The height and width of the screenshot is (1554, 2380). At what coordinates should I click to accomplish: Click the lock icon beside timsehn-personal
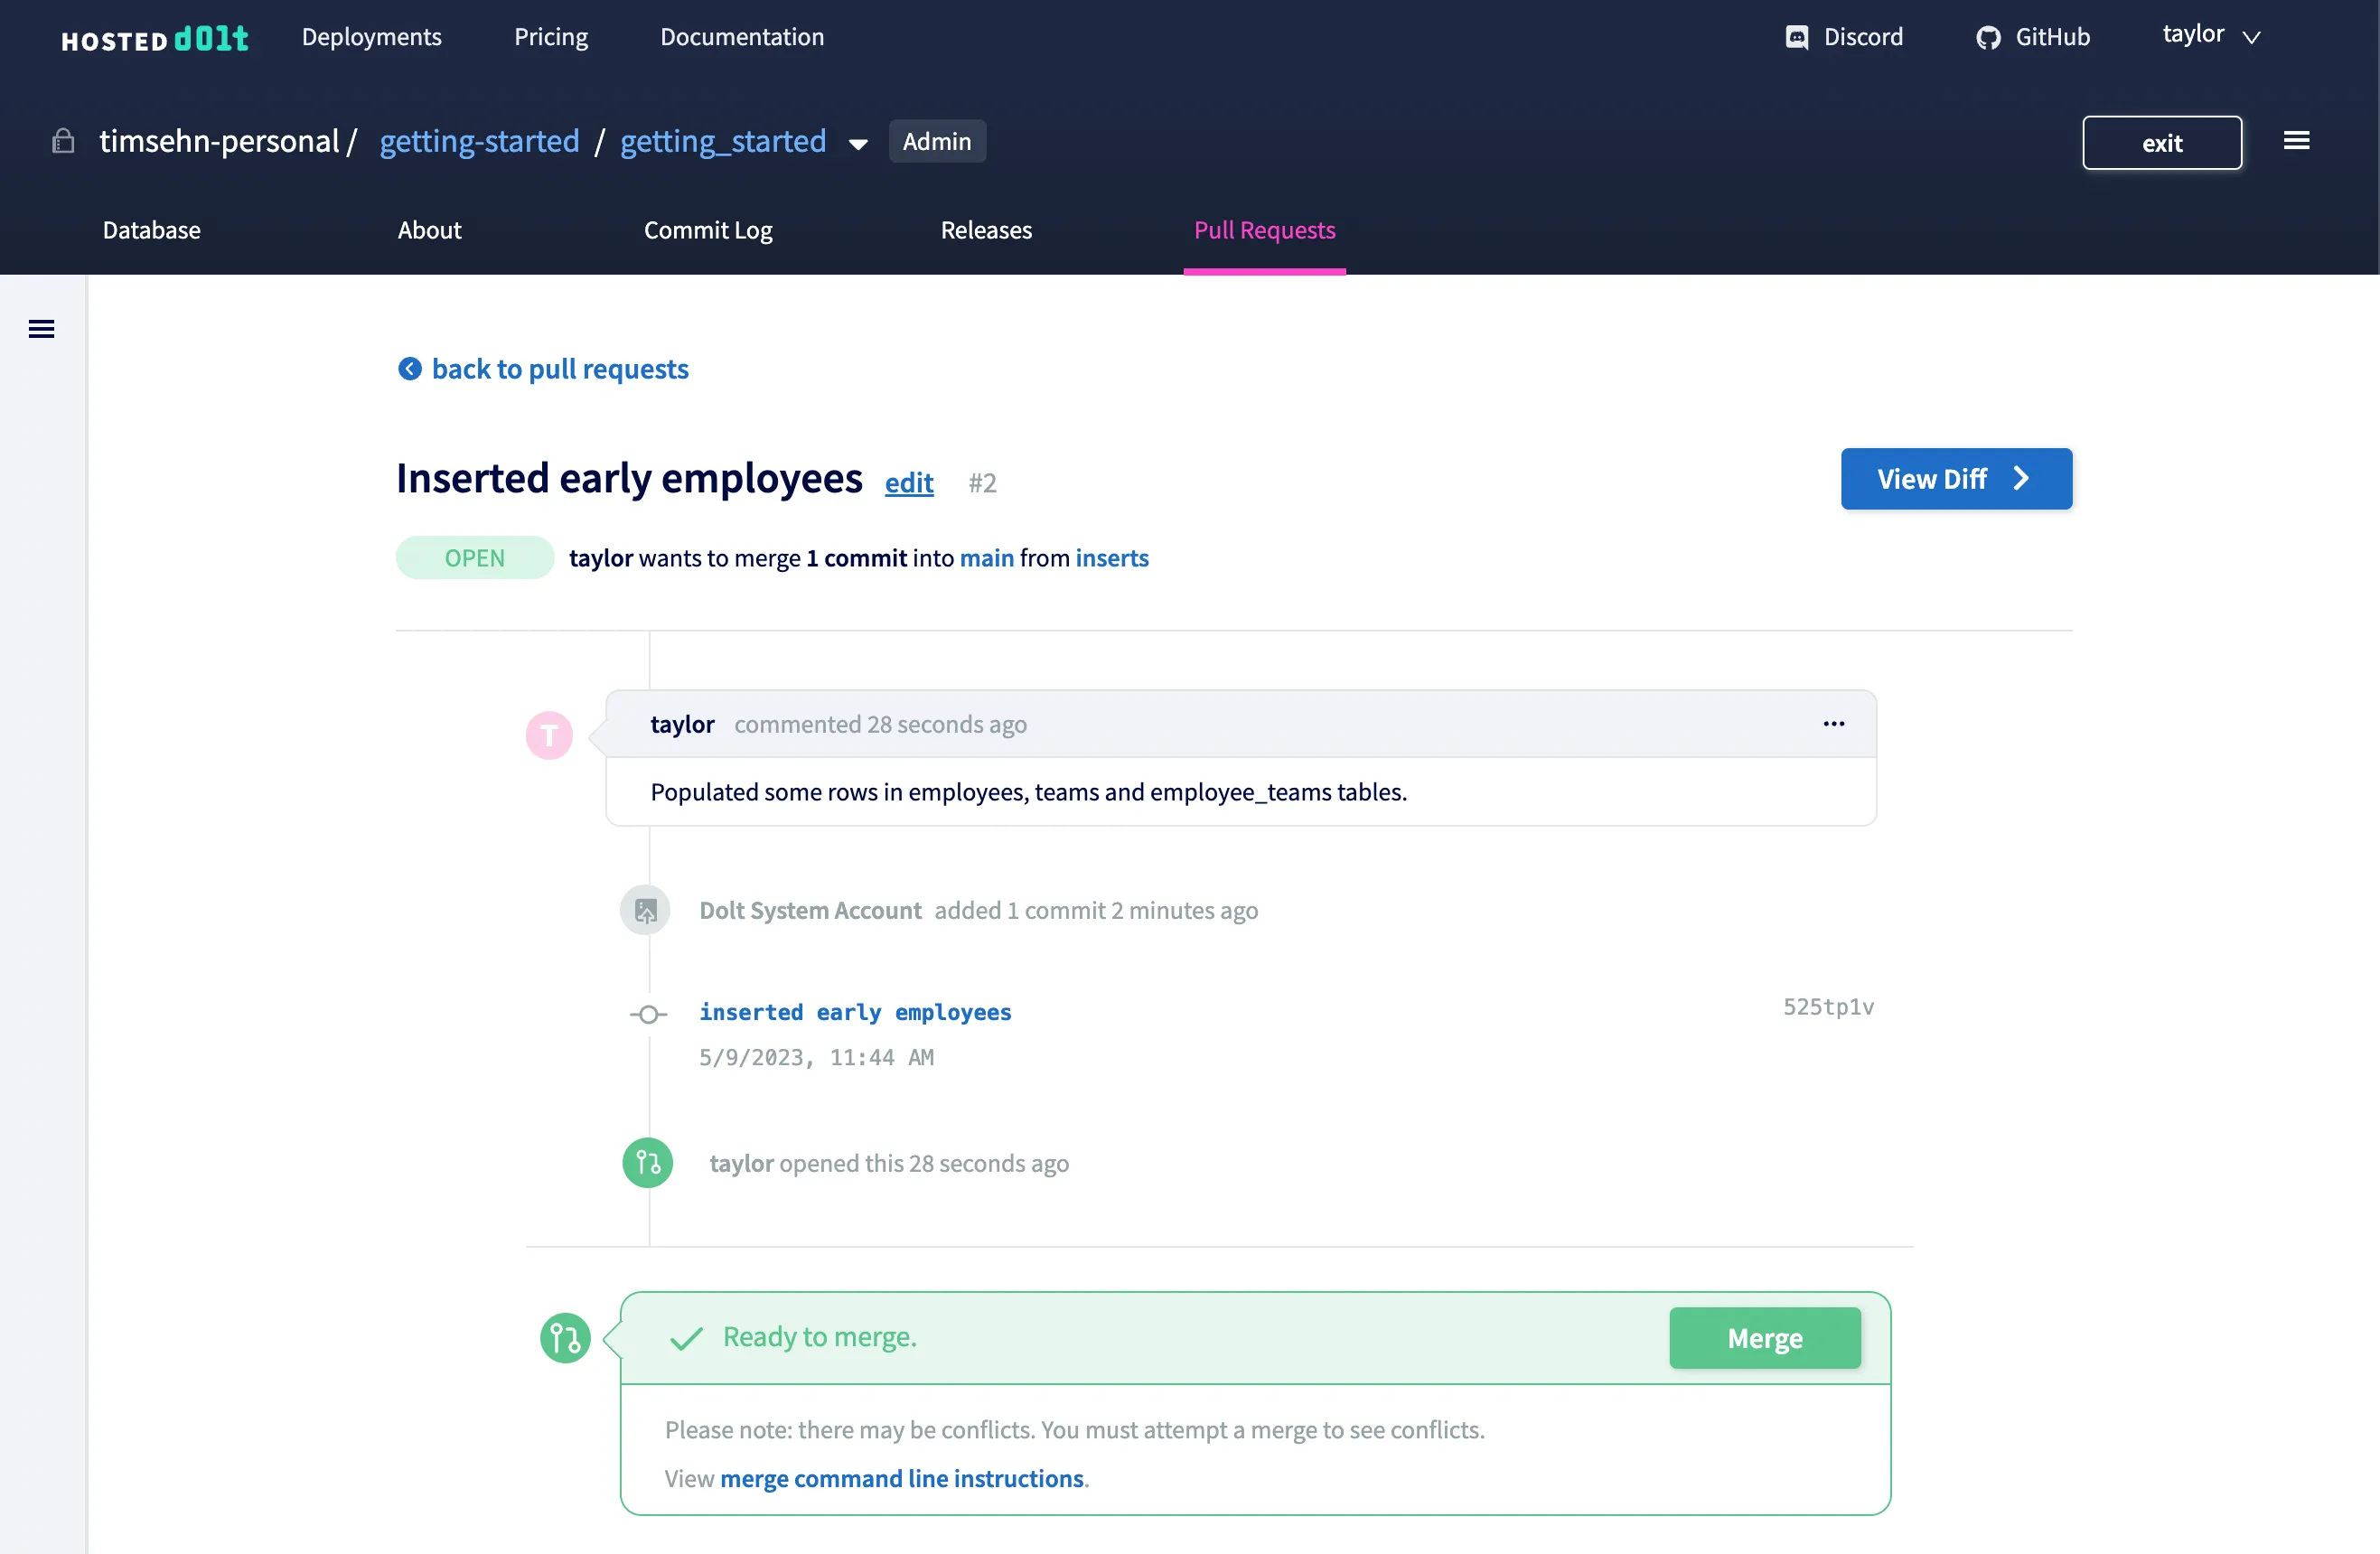tap(62, 141)
